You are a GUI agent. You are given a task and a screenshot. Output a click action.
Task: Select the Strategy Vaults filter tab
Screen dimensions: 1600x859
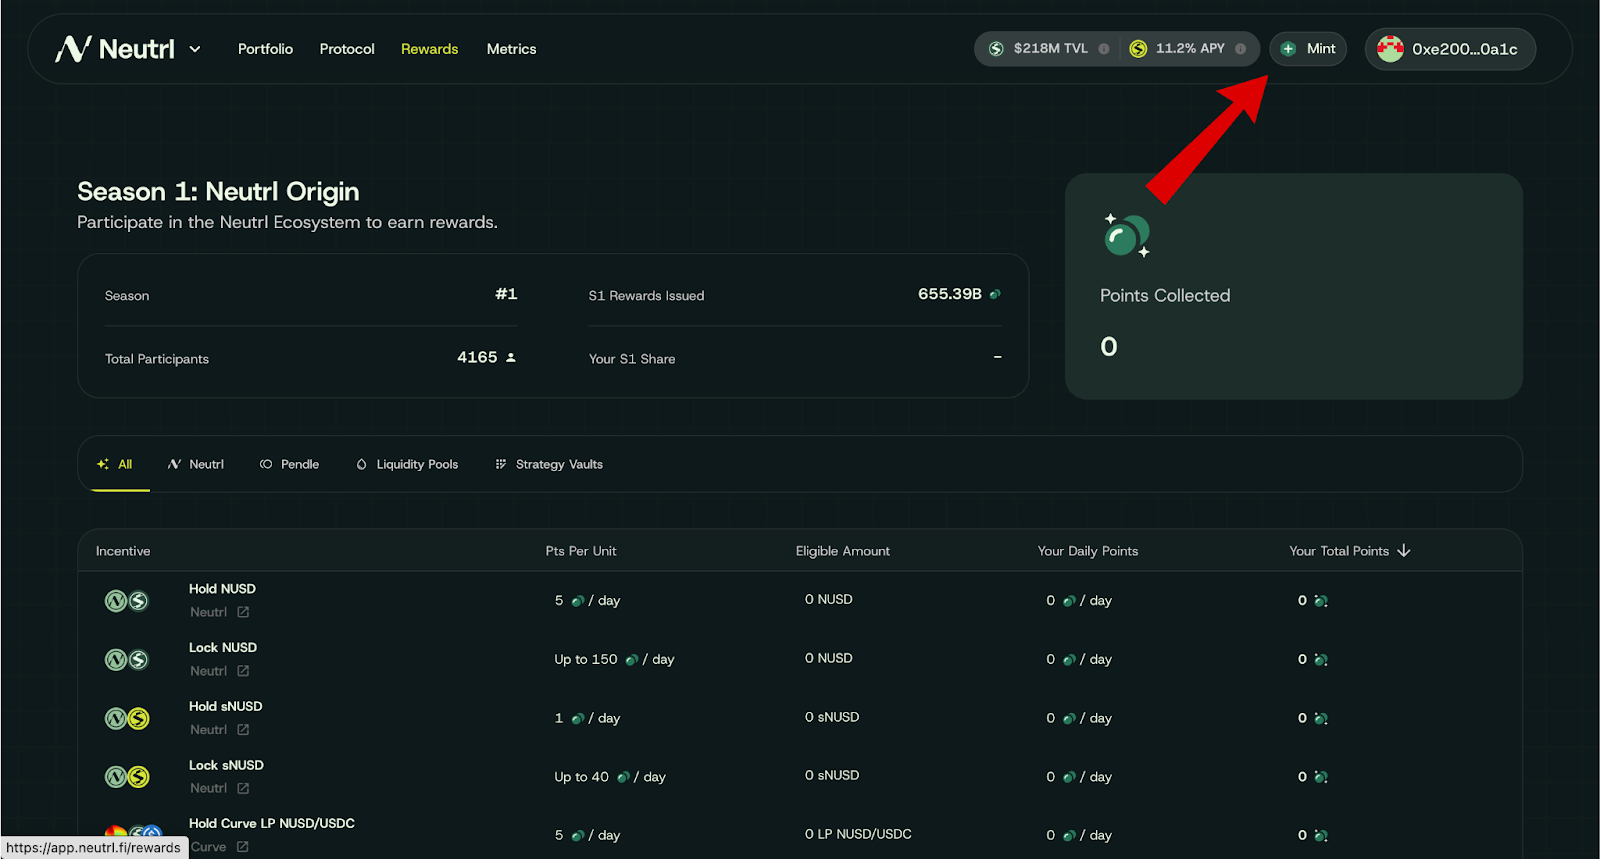point(549,464)
